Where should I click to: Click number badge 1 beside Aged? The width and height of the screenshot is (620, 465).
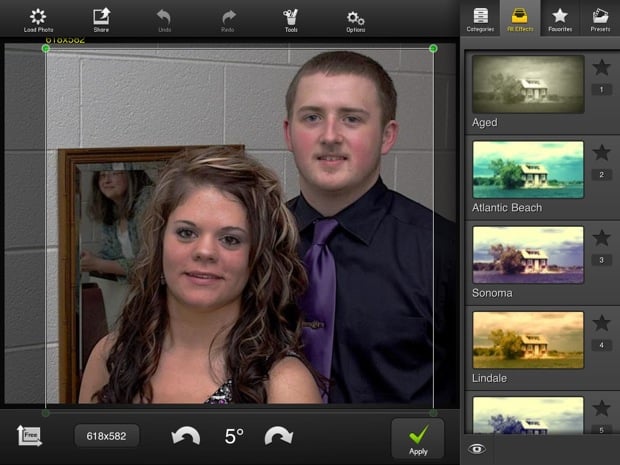tap(601, 90)
